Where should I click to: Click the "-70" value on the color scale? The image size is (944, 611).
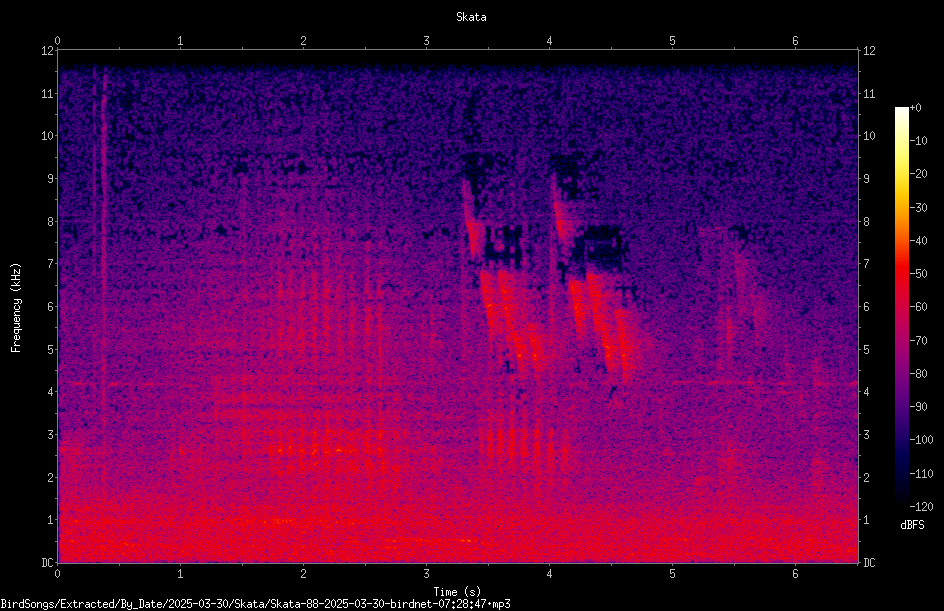click(919, 341)
